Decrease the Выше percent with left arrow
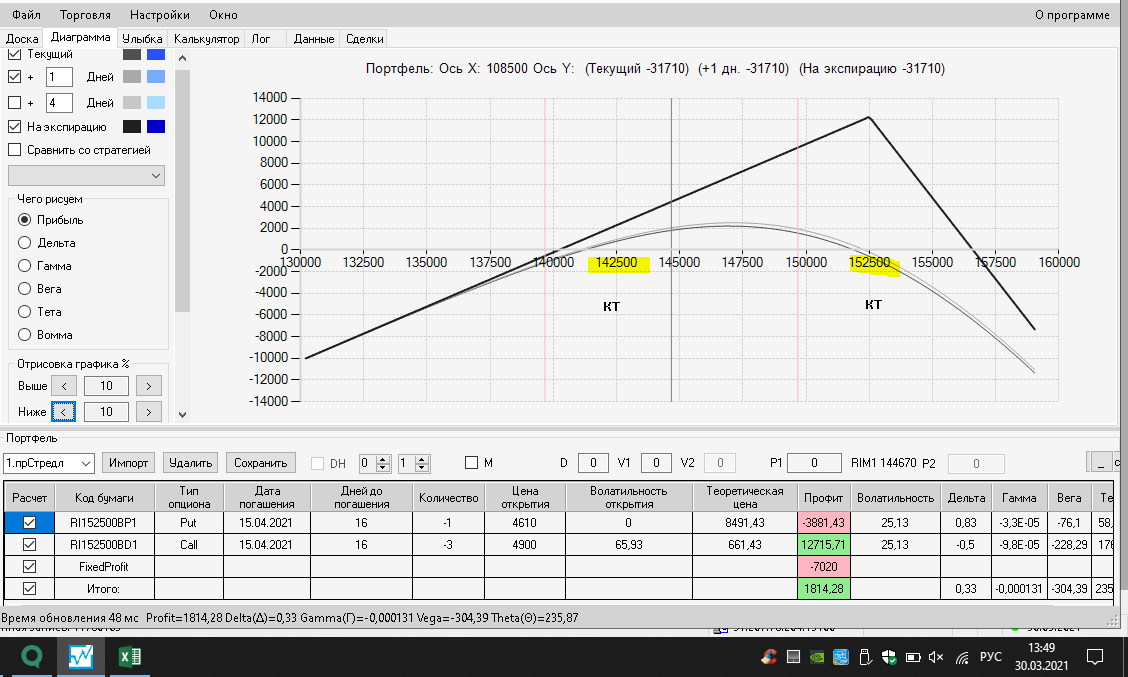This screenshot has height=677, width=1128. 63,386
